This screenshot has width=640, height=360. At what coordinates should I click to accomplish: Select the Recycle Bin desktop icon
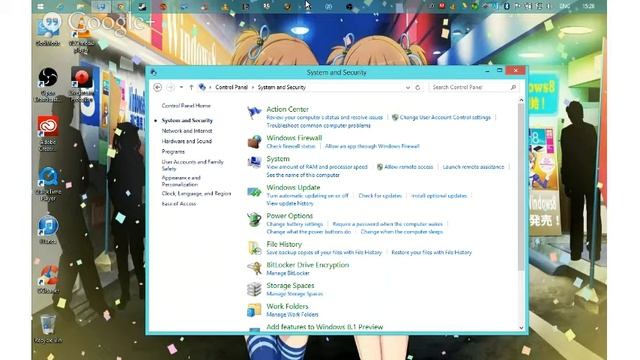[48, 328]
